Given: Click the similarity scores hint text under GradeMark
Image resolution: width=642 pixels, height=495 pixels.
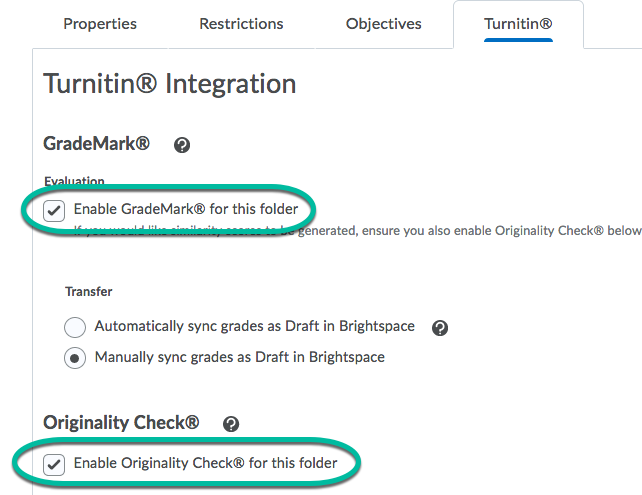Looking at the screenshot, I should (x=357, y=231).
